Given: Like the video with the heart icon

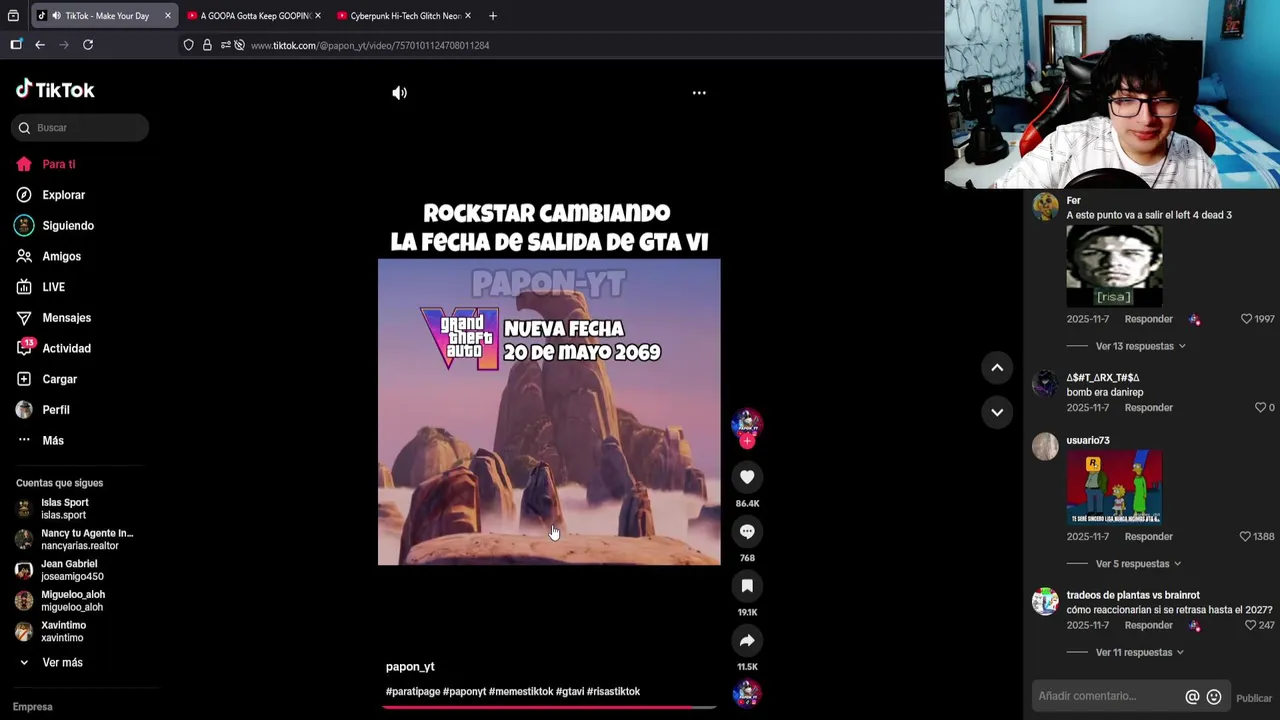Looking at the screenshot, I should (747, 477).
